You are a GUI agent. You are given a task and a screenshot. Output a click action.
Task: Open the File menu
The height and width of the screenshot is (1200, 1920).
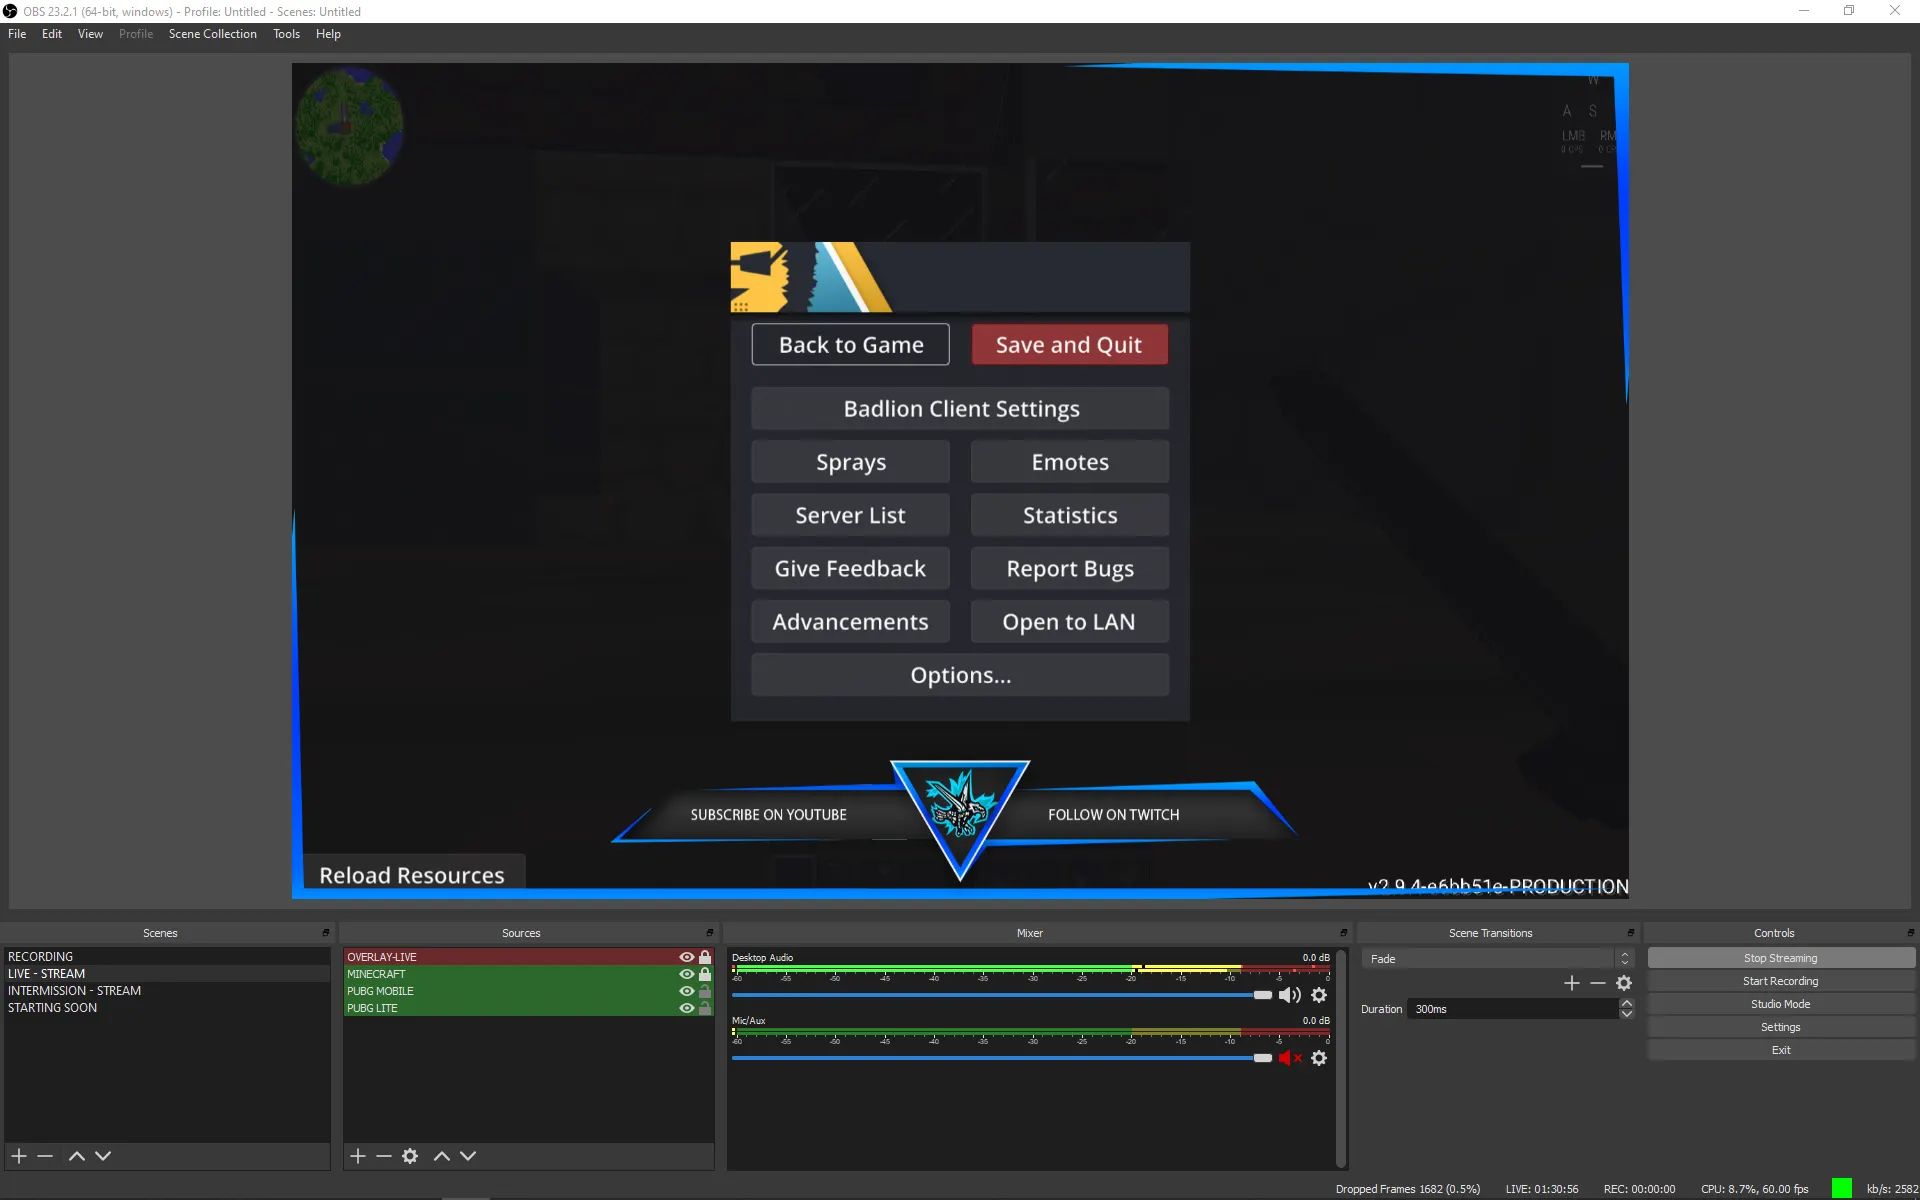click(17, 34)
